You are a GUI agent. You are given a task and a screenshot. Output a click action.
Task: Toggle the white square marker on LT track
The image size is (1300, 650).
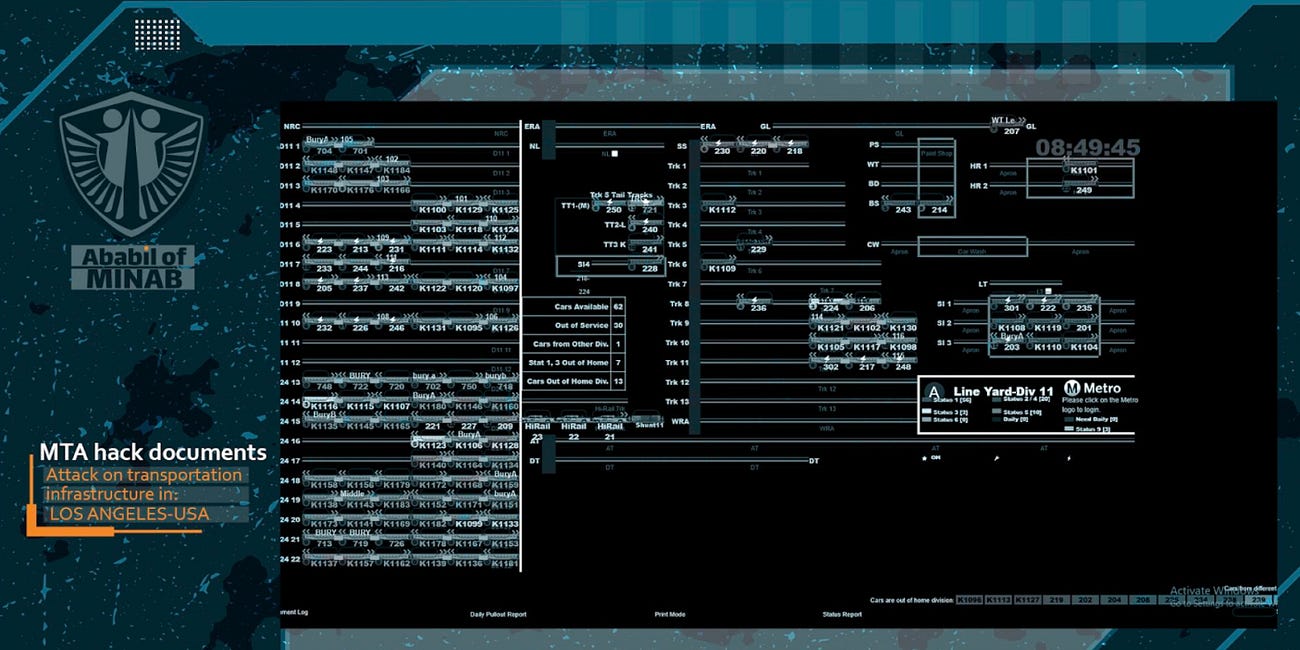coord(1047,289)
